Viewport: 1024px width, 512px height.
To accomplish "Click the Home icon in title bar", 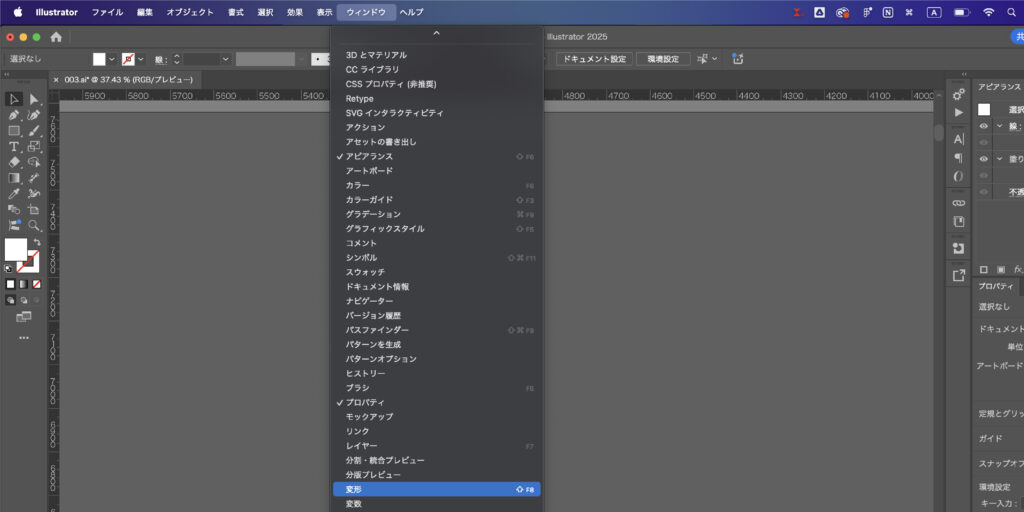I will 56,37.
